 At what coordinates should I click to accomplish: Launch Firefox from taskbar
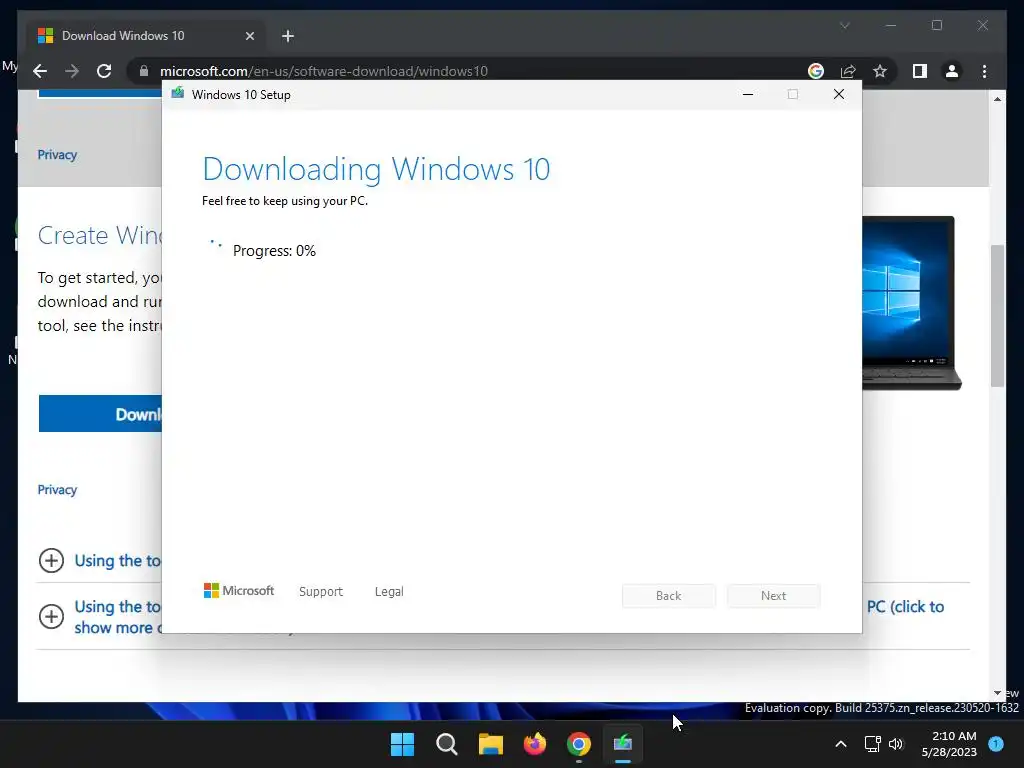tap(535, 744)
